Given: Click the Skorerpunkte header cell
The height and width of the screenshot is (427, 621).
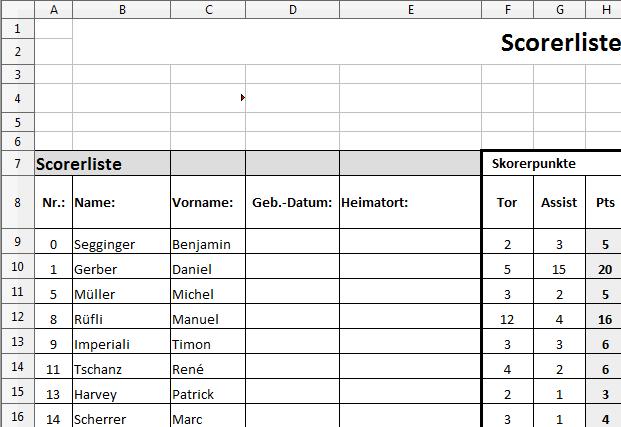Looking at the screenshot, I should (551, 163).
